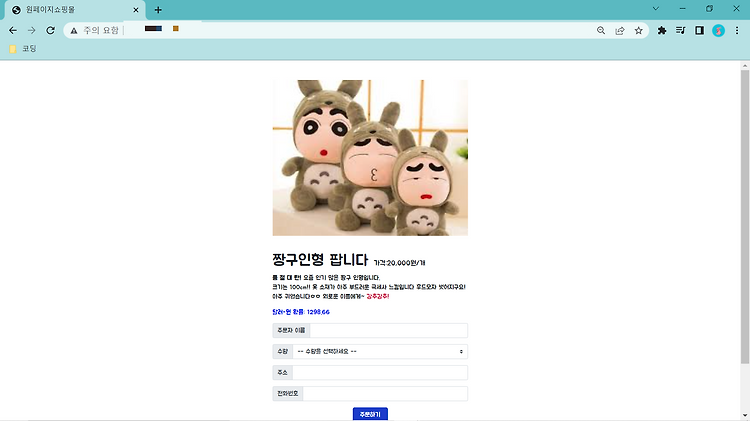Open the Extensions puzzle icon
The height and width of the screenshot is (421, 750).
pyautogui.click(x=662, y=30)
